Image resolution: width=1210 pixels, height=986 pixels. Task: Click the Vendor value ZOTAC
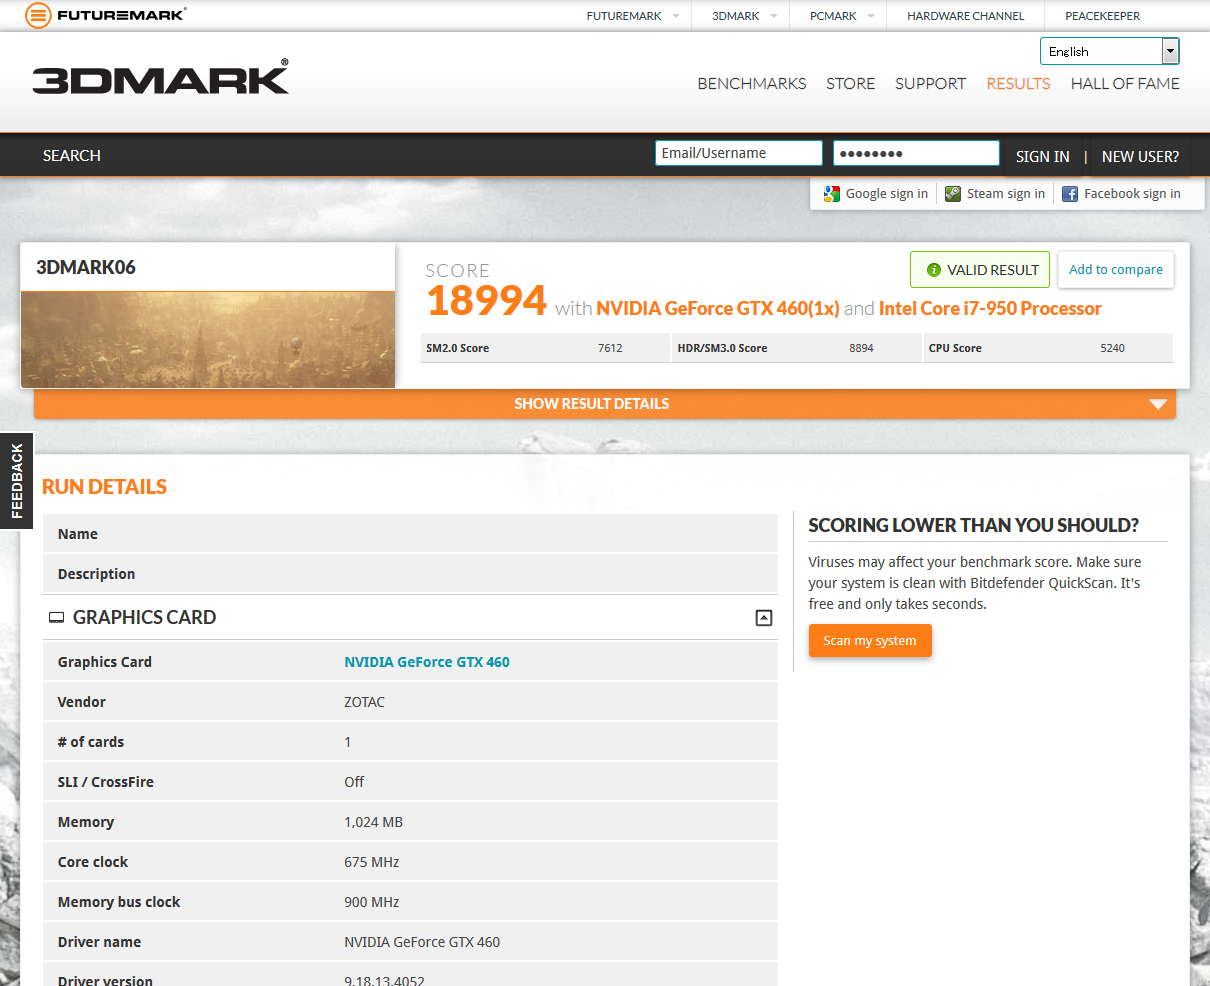pos(364,702)
